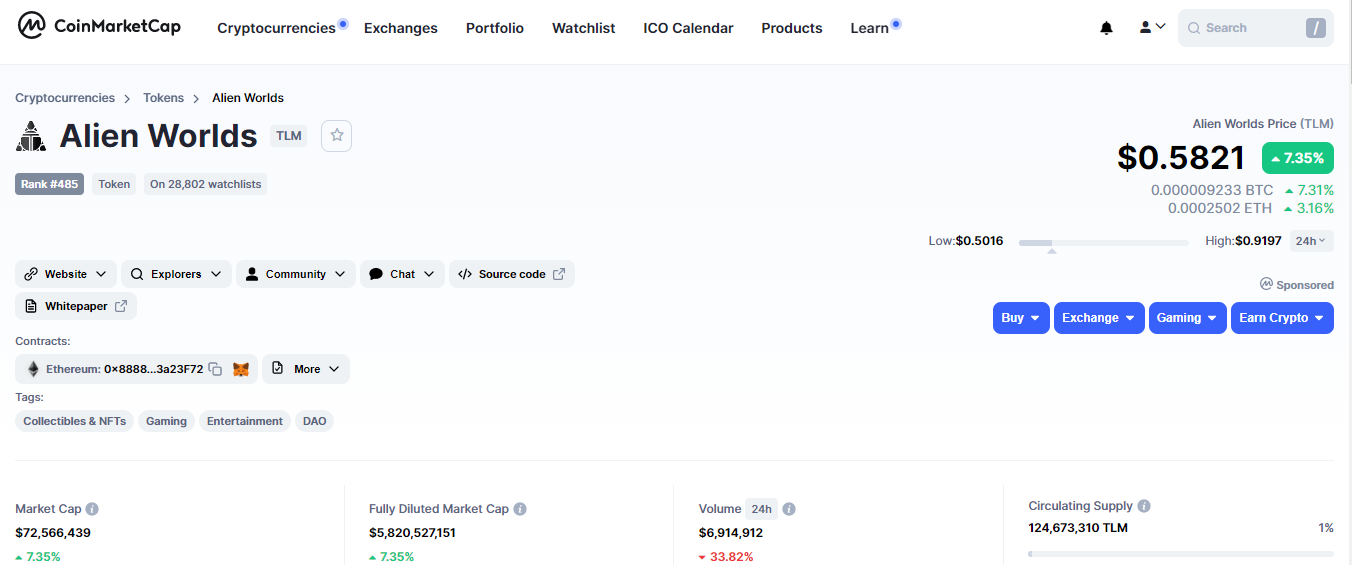
Task: Click the Cryptocurrencies breadcrumb
Action: tap(65, 98)
